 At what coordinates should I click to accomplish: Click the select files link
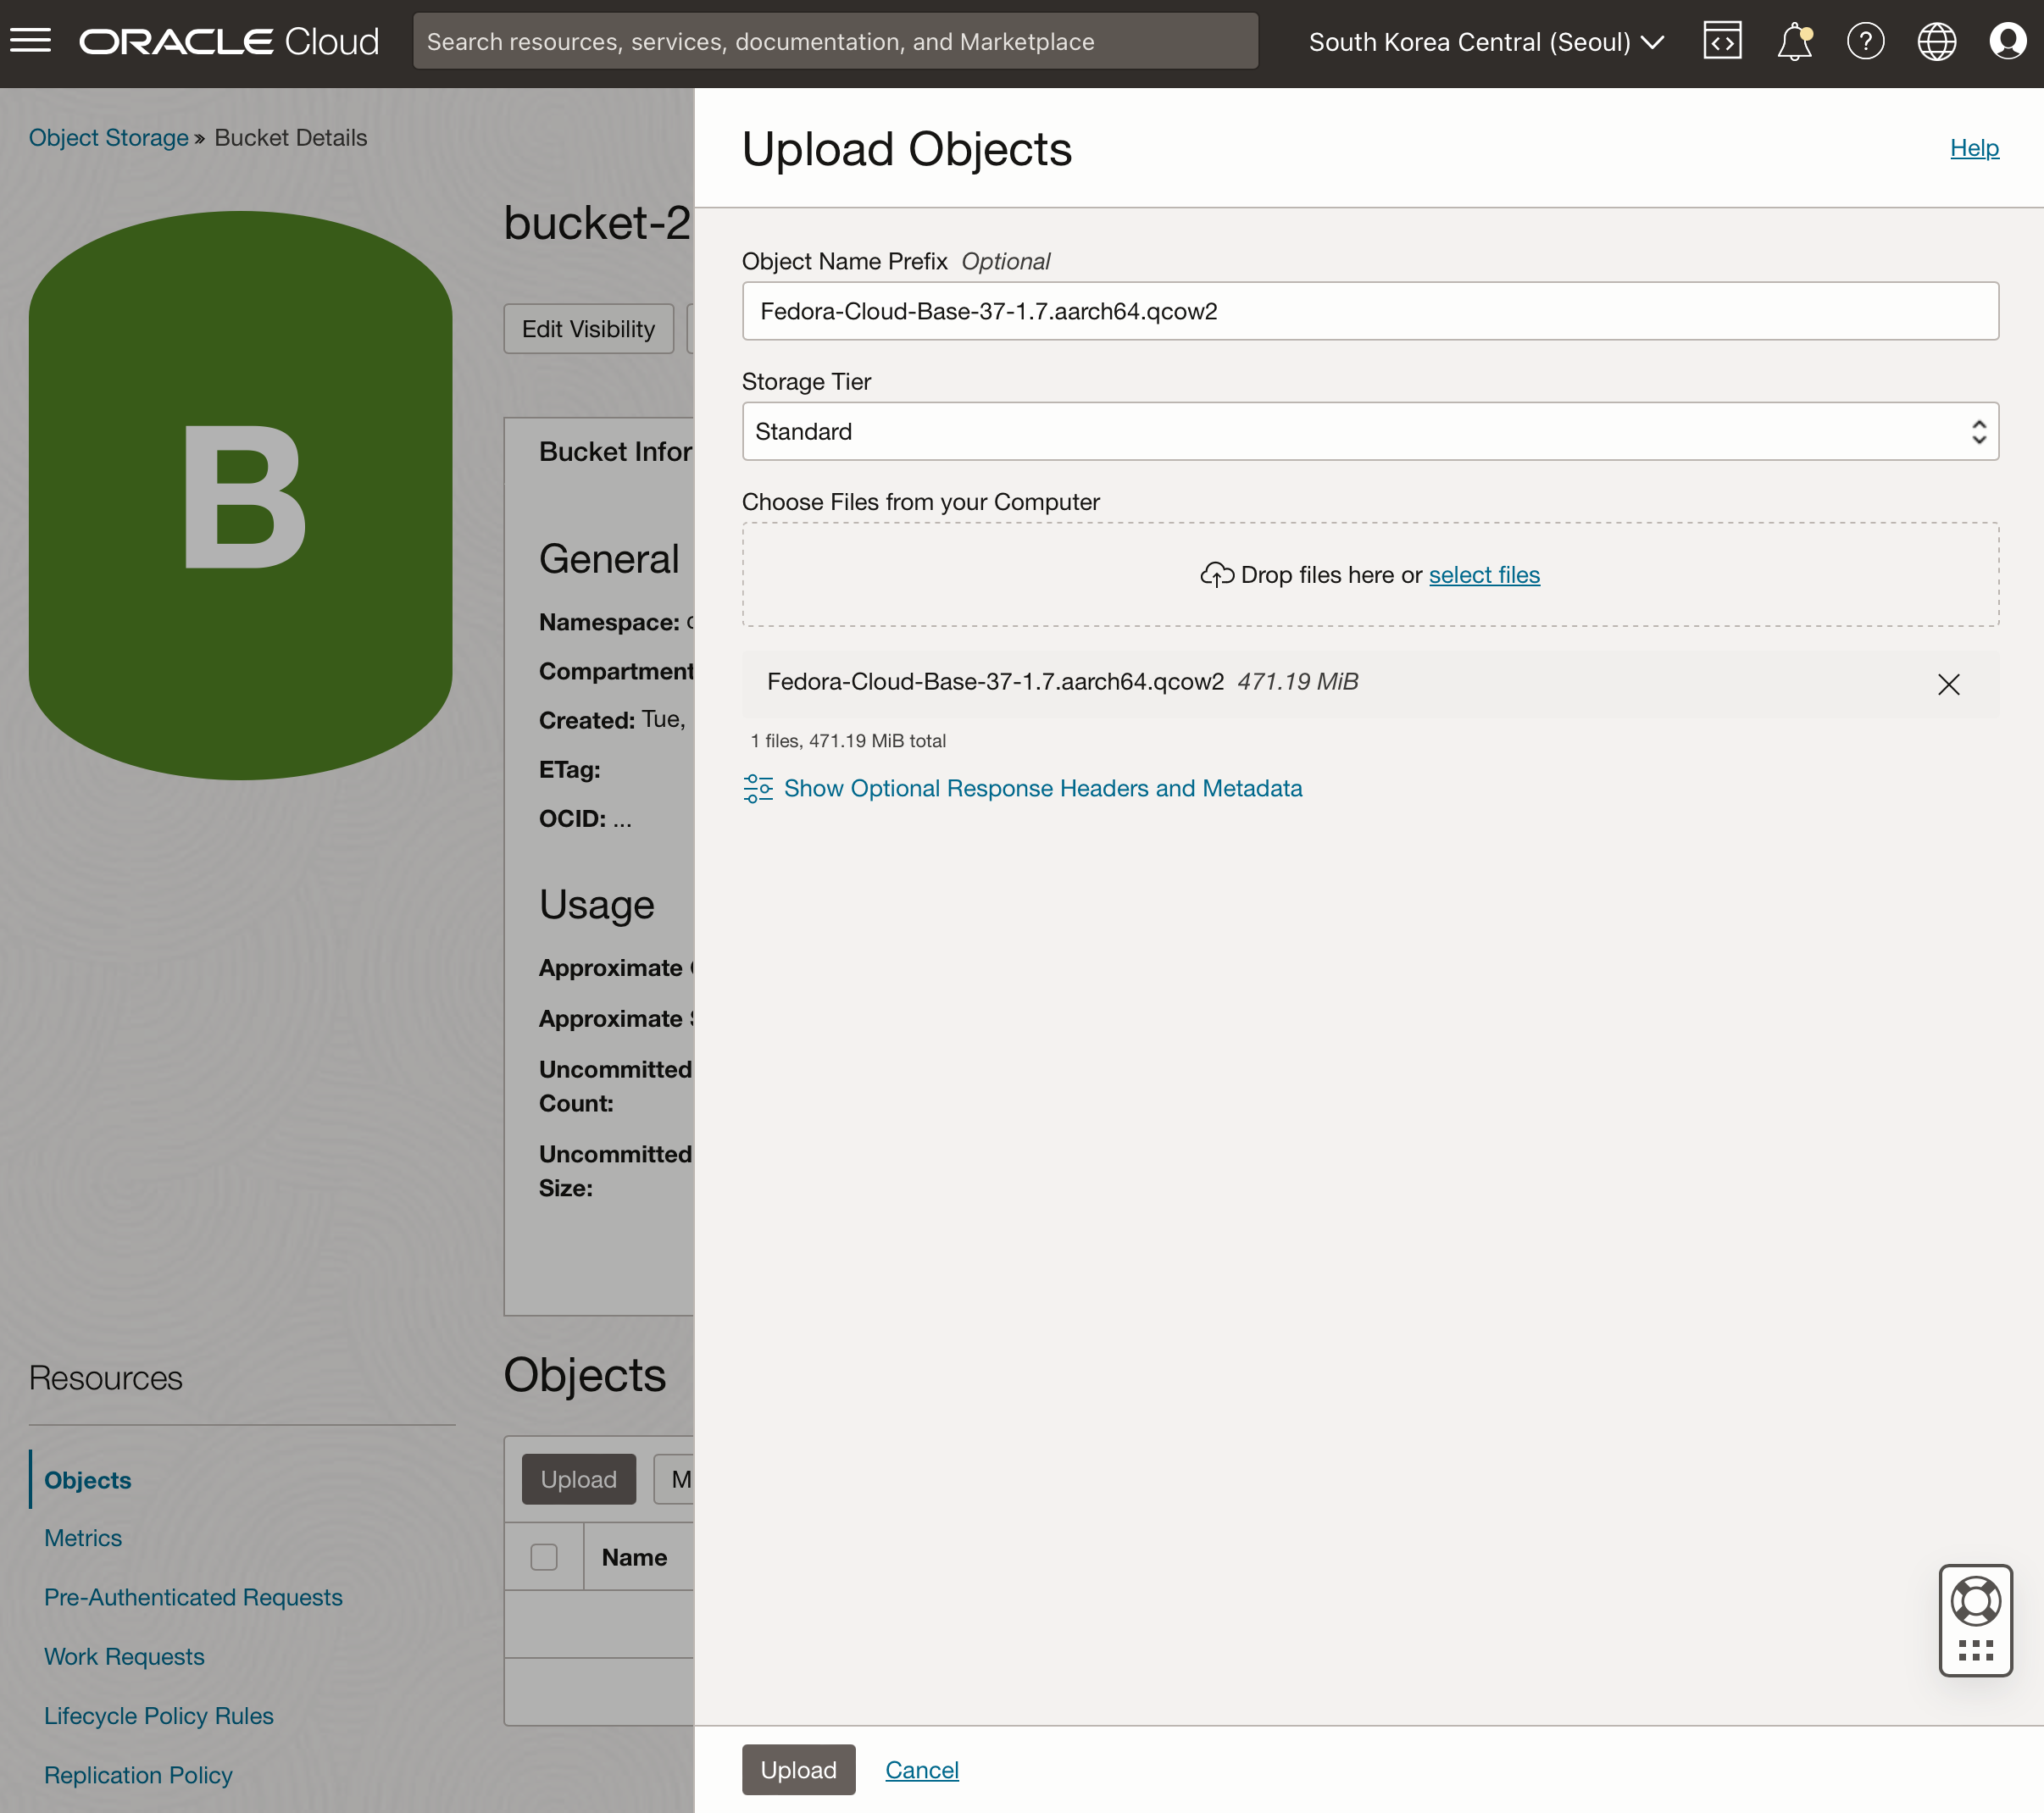[1484, 575]
